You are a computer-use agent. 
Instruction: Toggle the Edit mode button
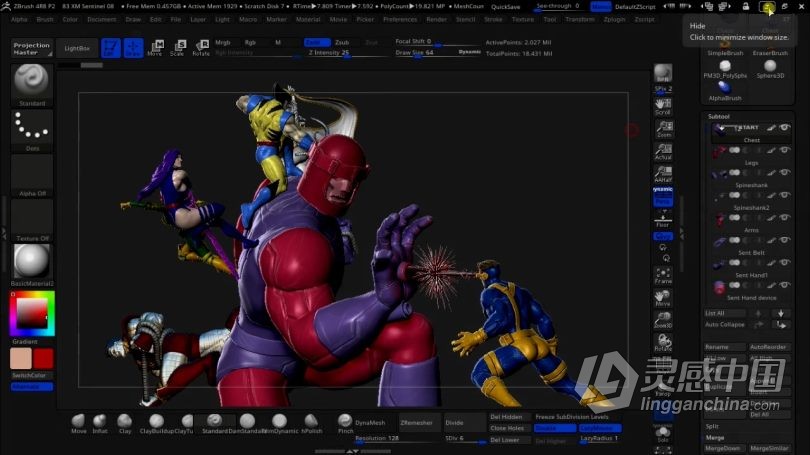(x=111, y=48)
